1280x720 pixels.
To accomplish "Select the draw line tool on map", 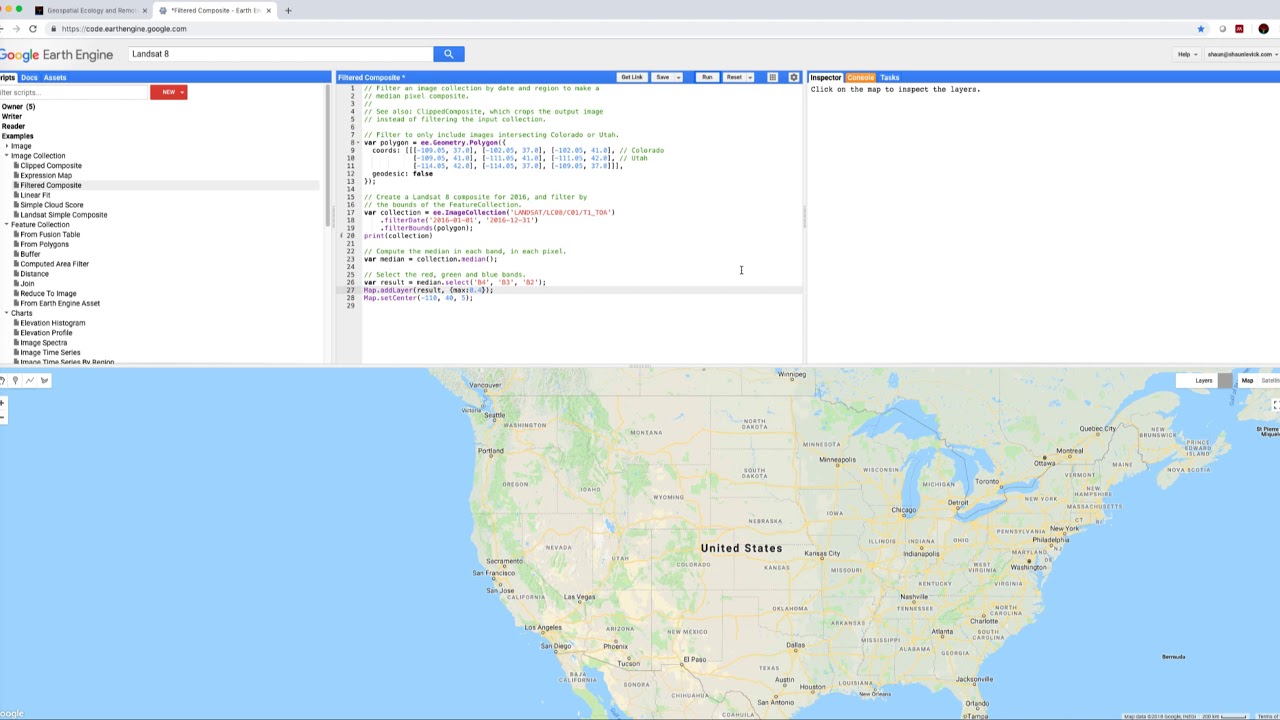I will click(30, 380).
